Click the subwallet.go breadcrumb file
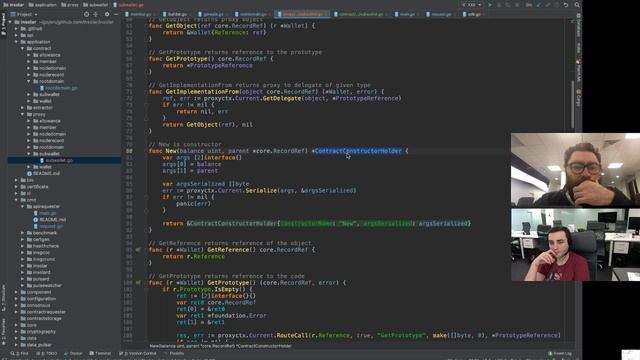The image size is (640, 360). 129,5
